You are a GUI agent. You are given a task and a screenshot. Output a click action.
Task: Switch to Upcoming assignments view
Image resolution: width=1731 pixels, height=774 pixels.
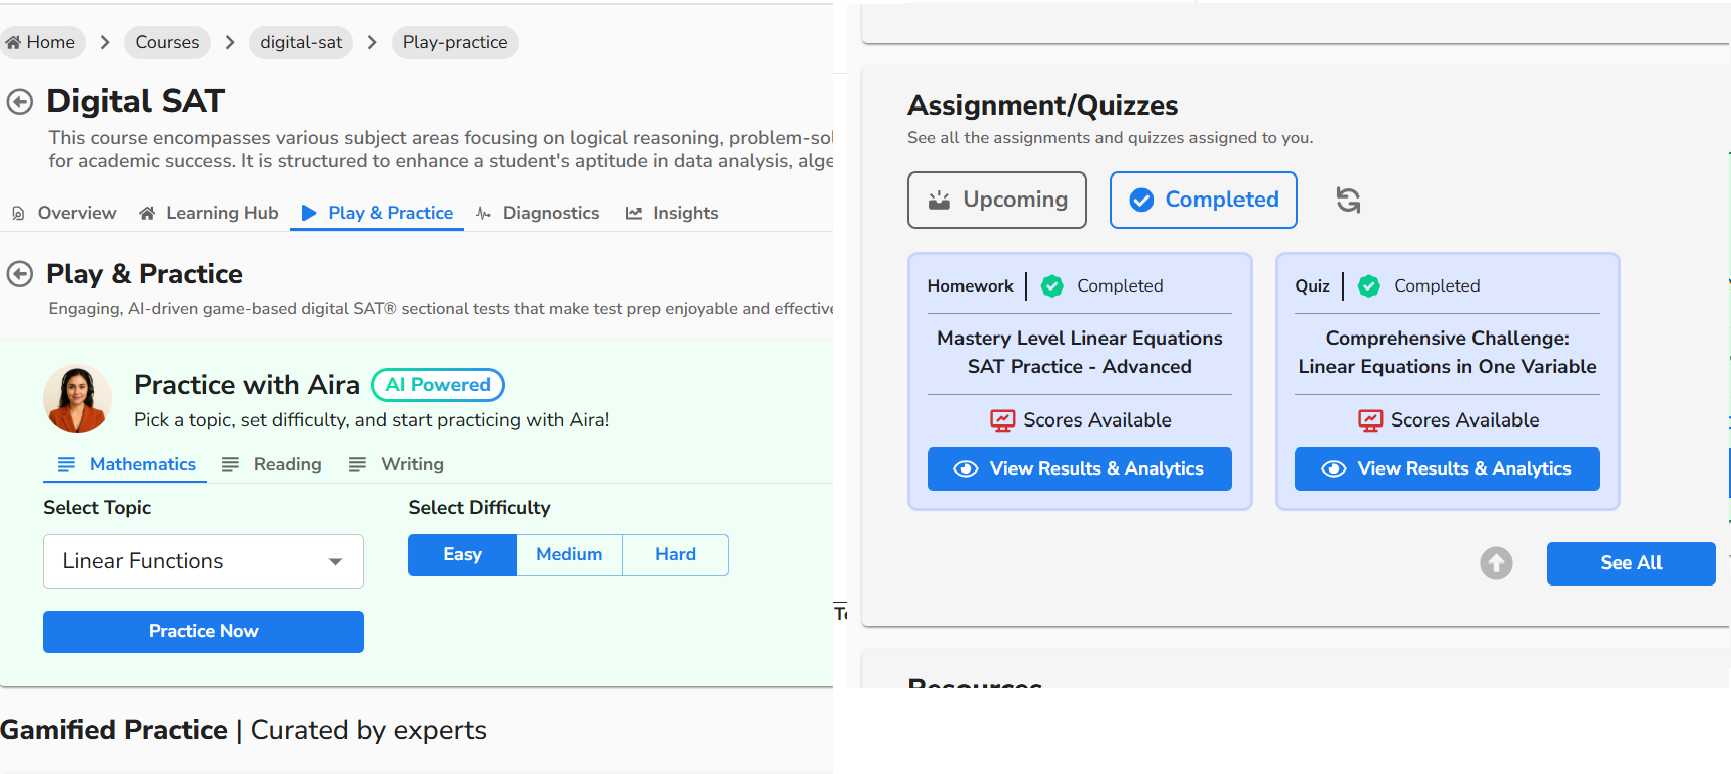coord(997,199)
